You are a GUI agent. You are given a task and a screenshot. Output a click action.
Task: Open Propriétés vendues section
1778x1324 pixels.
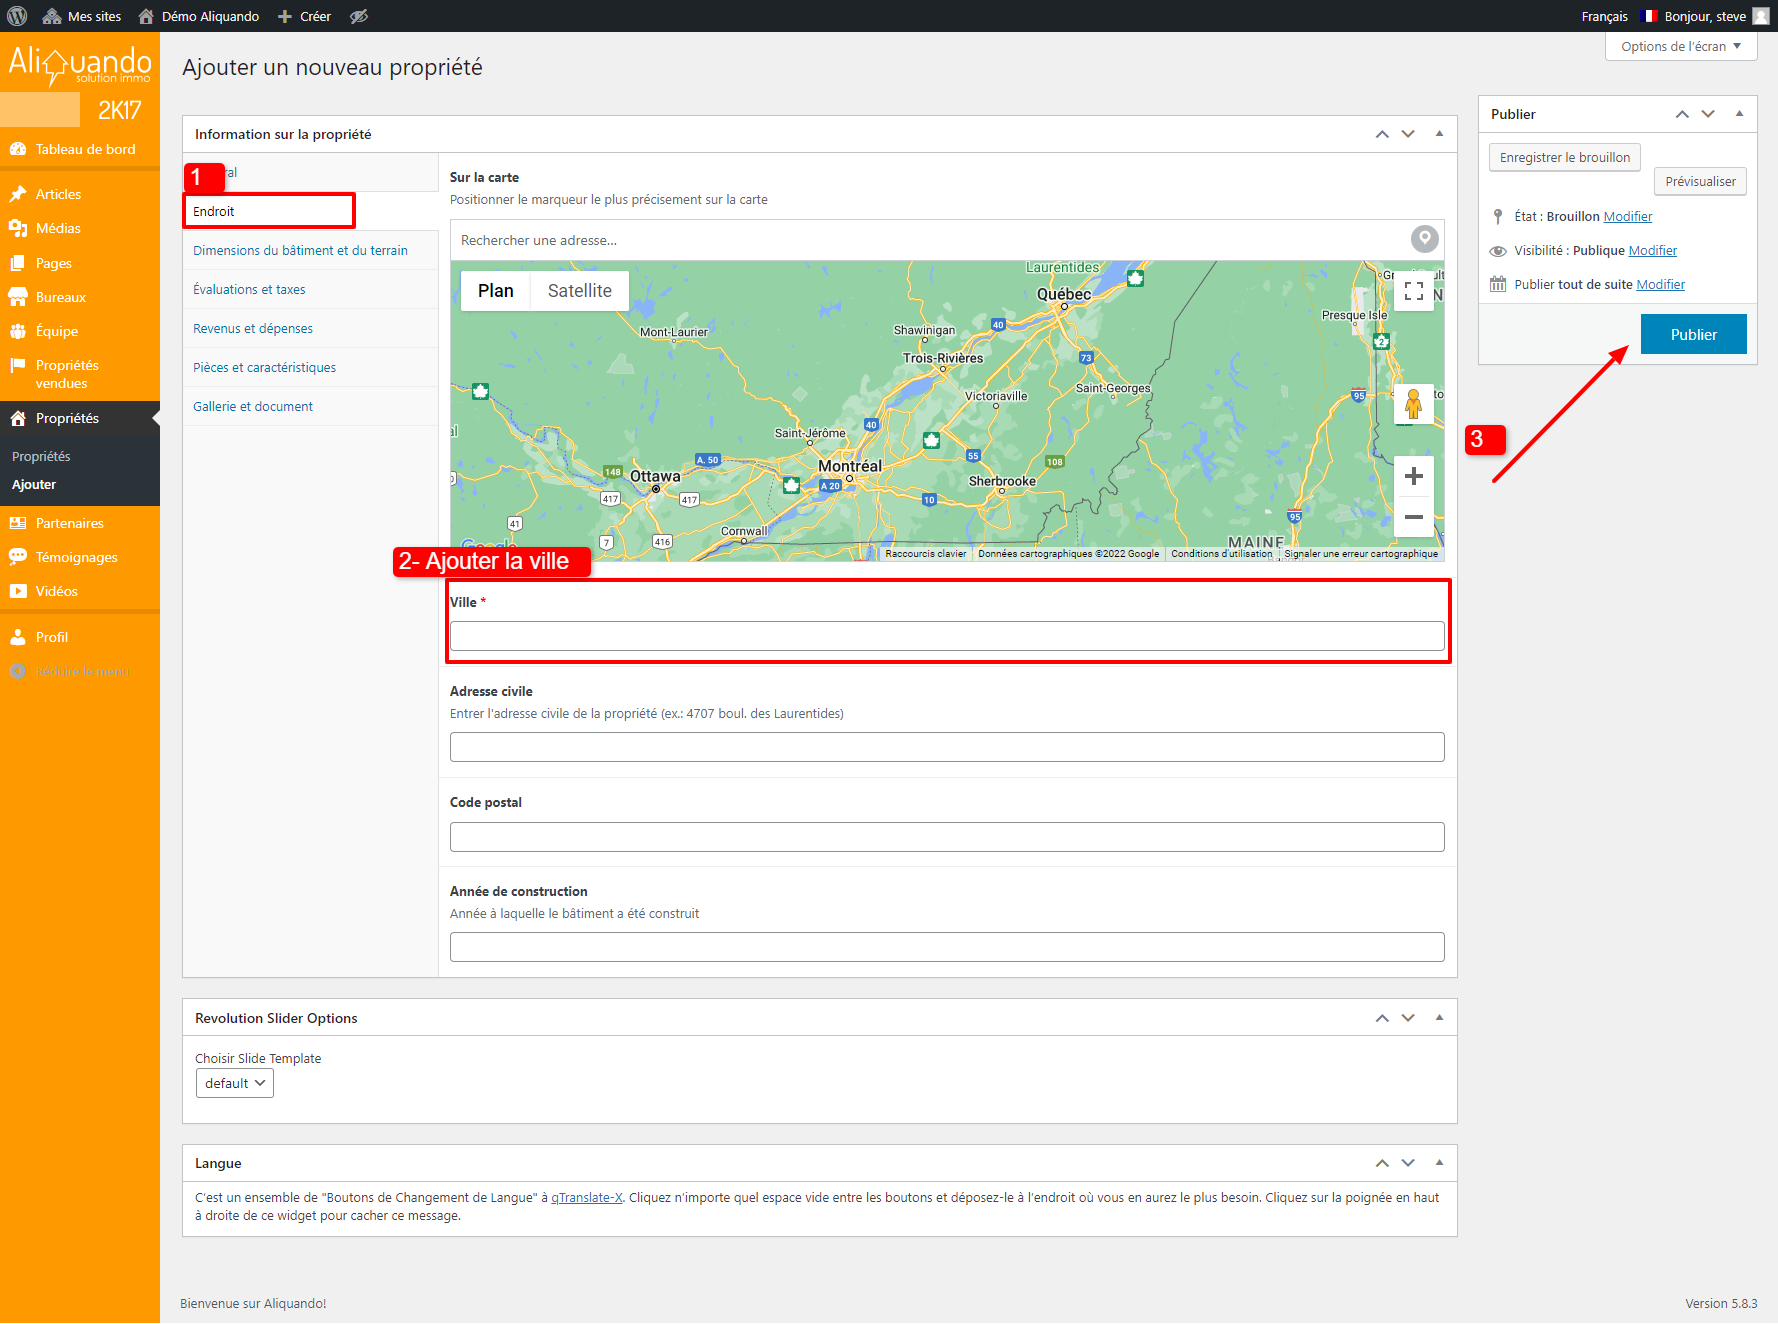[x=80, y=374]
